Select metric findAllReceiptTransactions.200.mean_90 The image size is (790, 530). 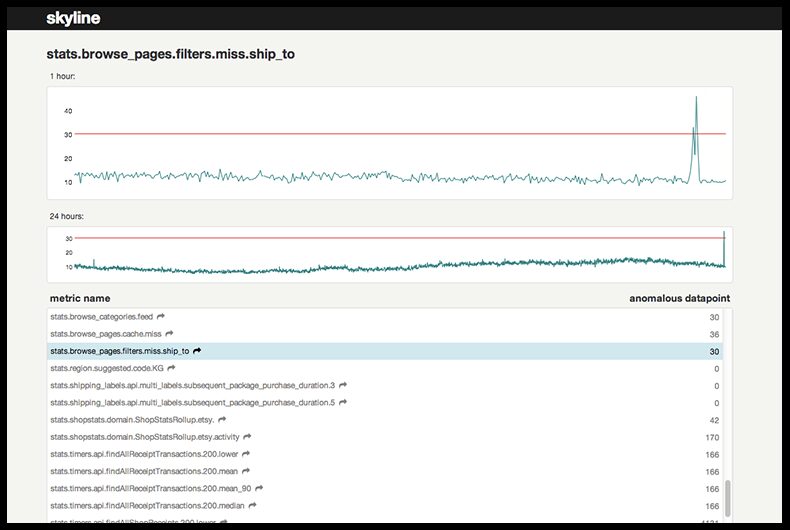pyautogui.click(x=151, y=488)
